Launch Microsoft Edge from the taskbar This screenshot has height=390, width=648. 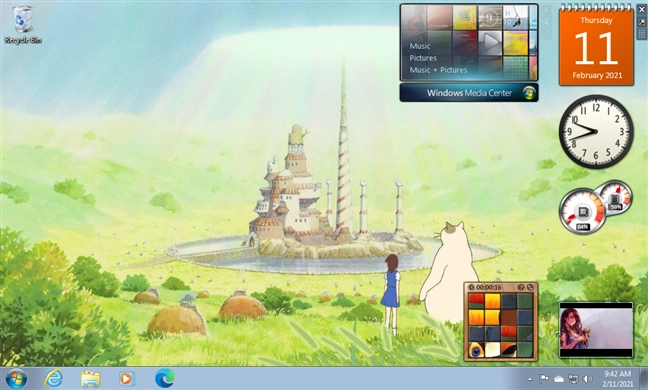[164, 378]
